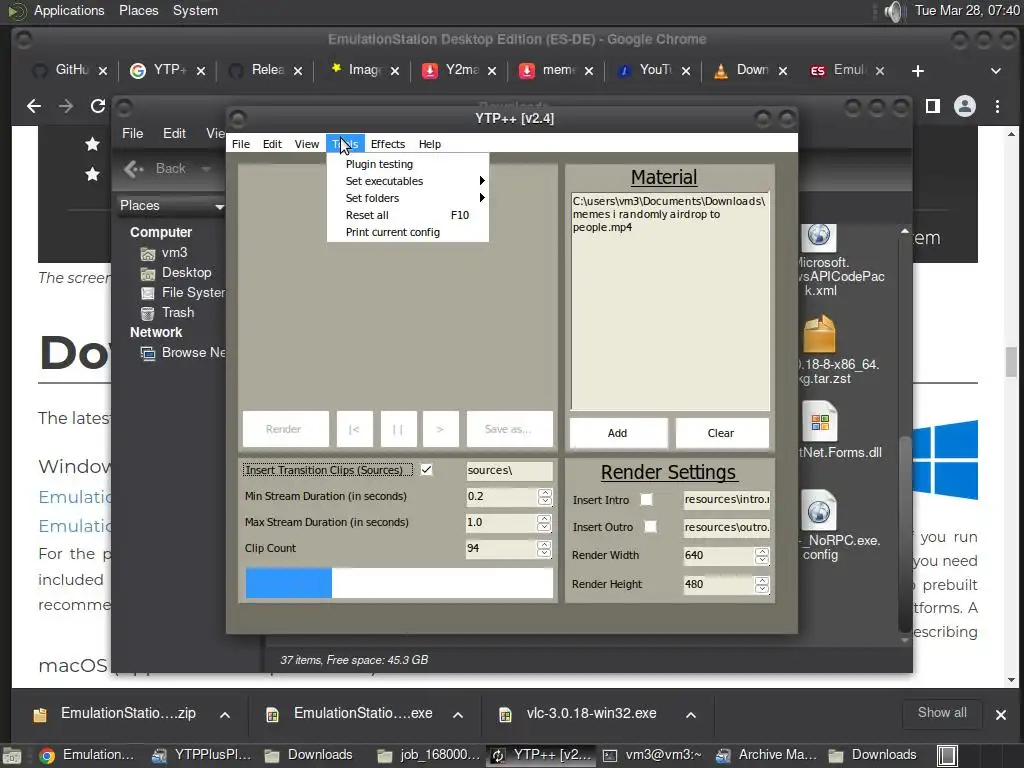Click the Max Stream Duration spinner arrows
The image size is (1024, 768).
coord(545,522)
